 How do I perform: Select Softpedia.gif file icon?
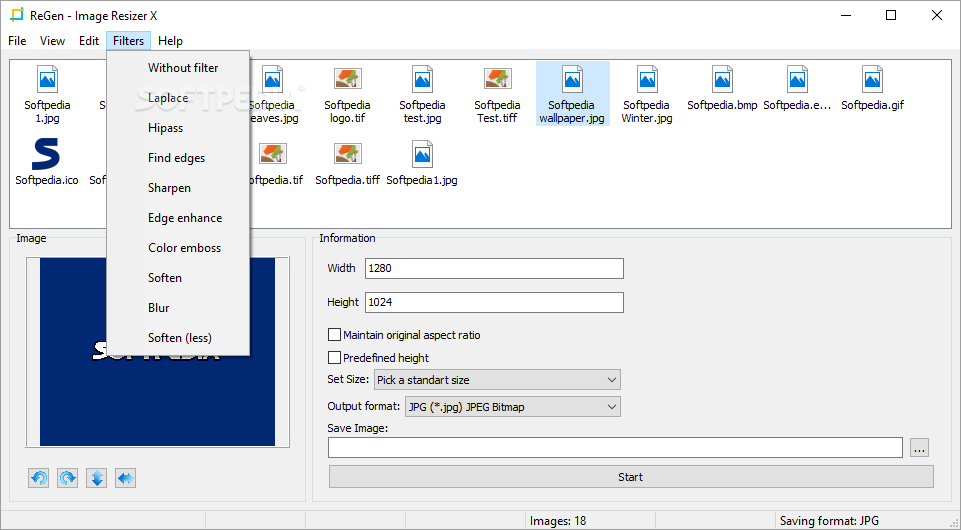point(872,80)
